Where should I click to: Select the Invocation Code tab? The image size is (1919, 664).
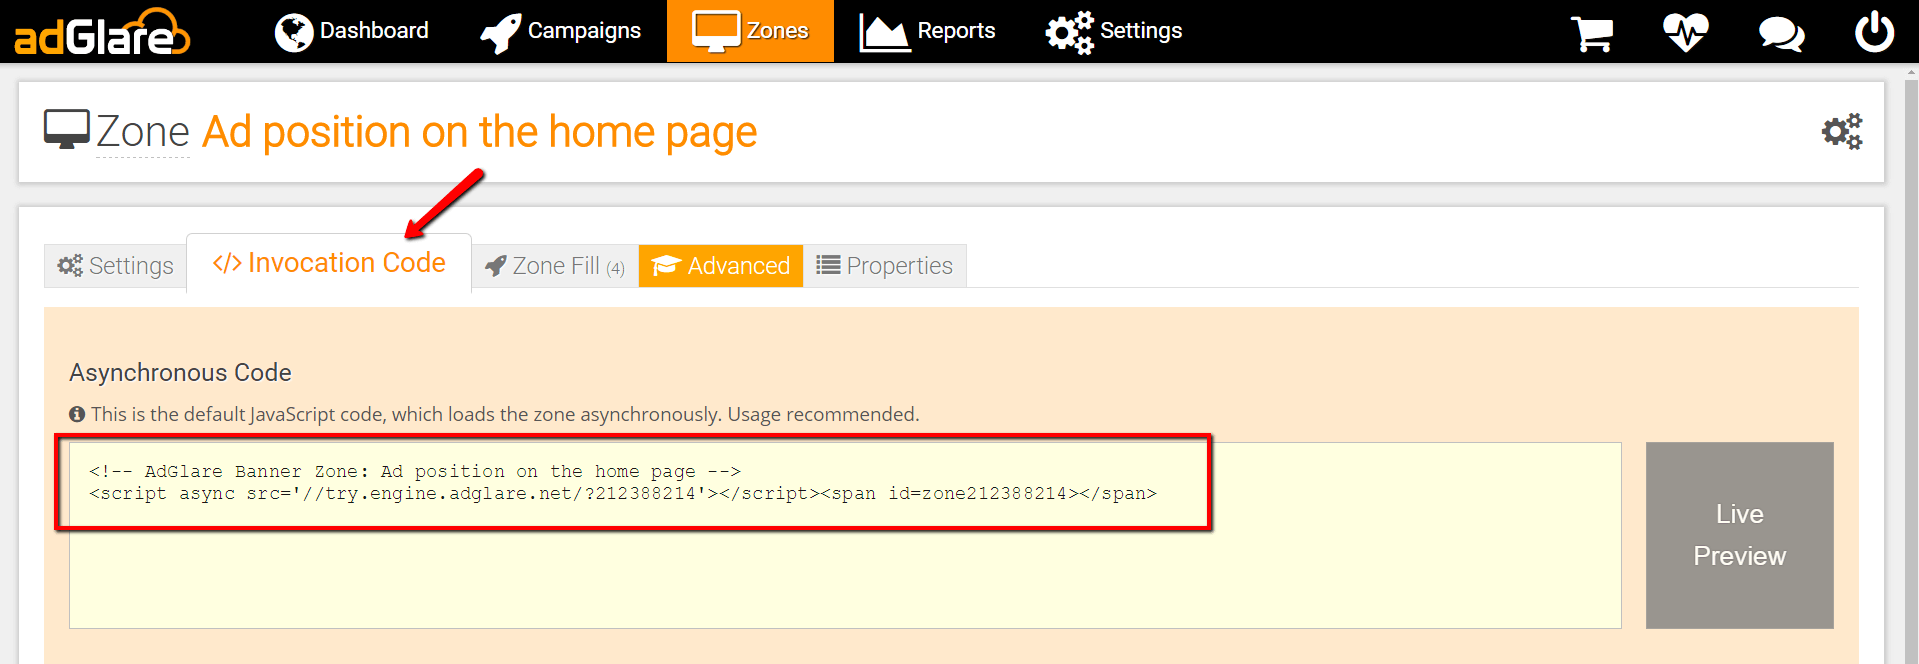(329, 263)
